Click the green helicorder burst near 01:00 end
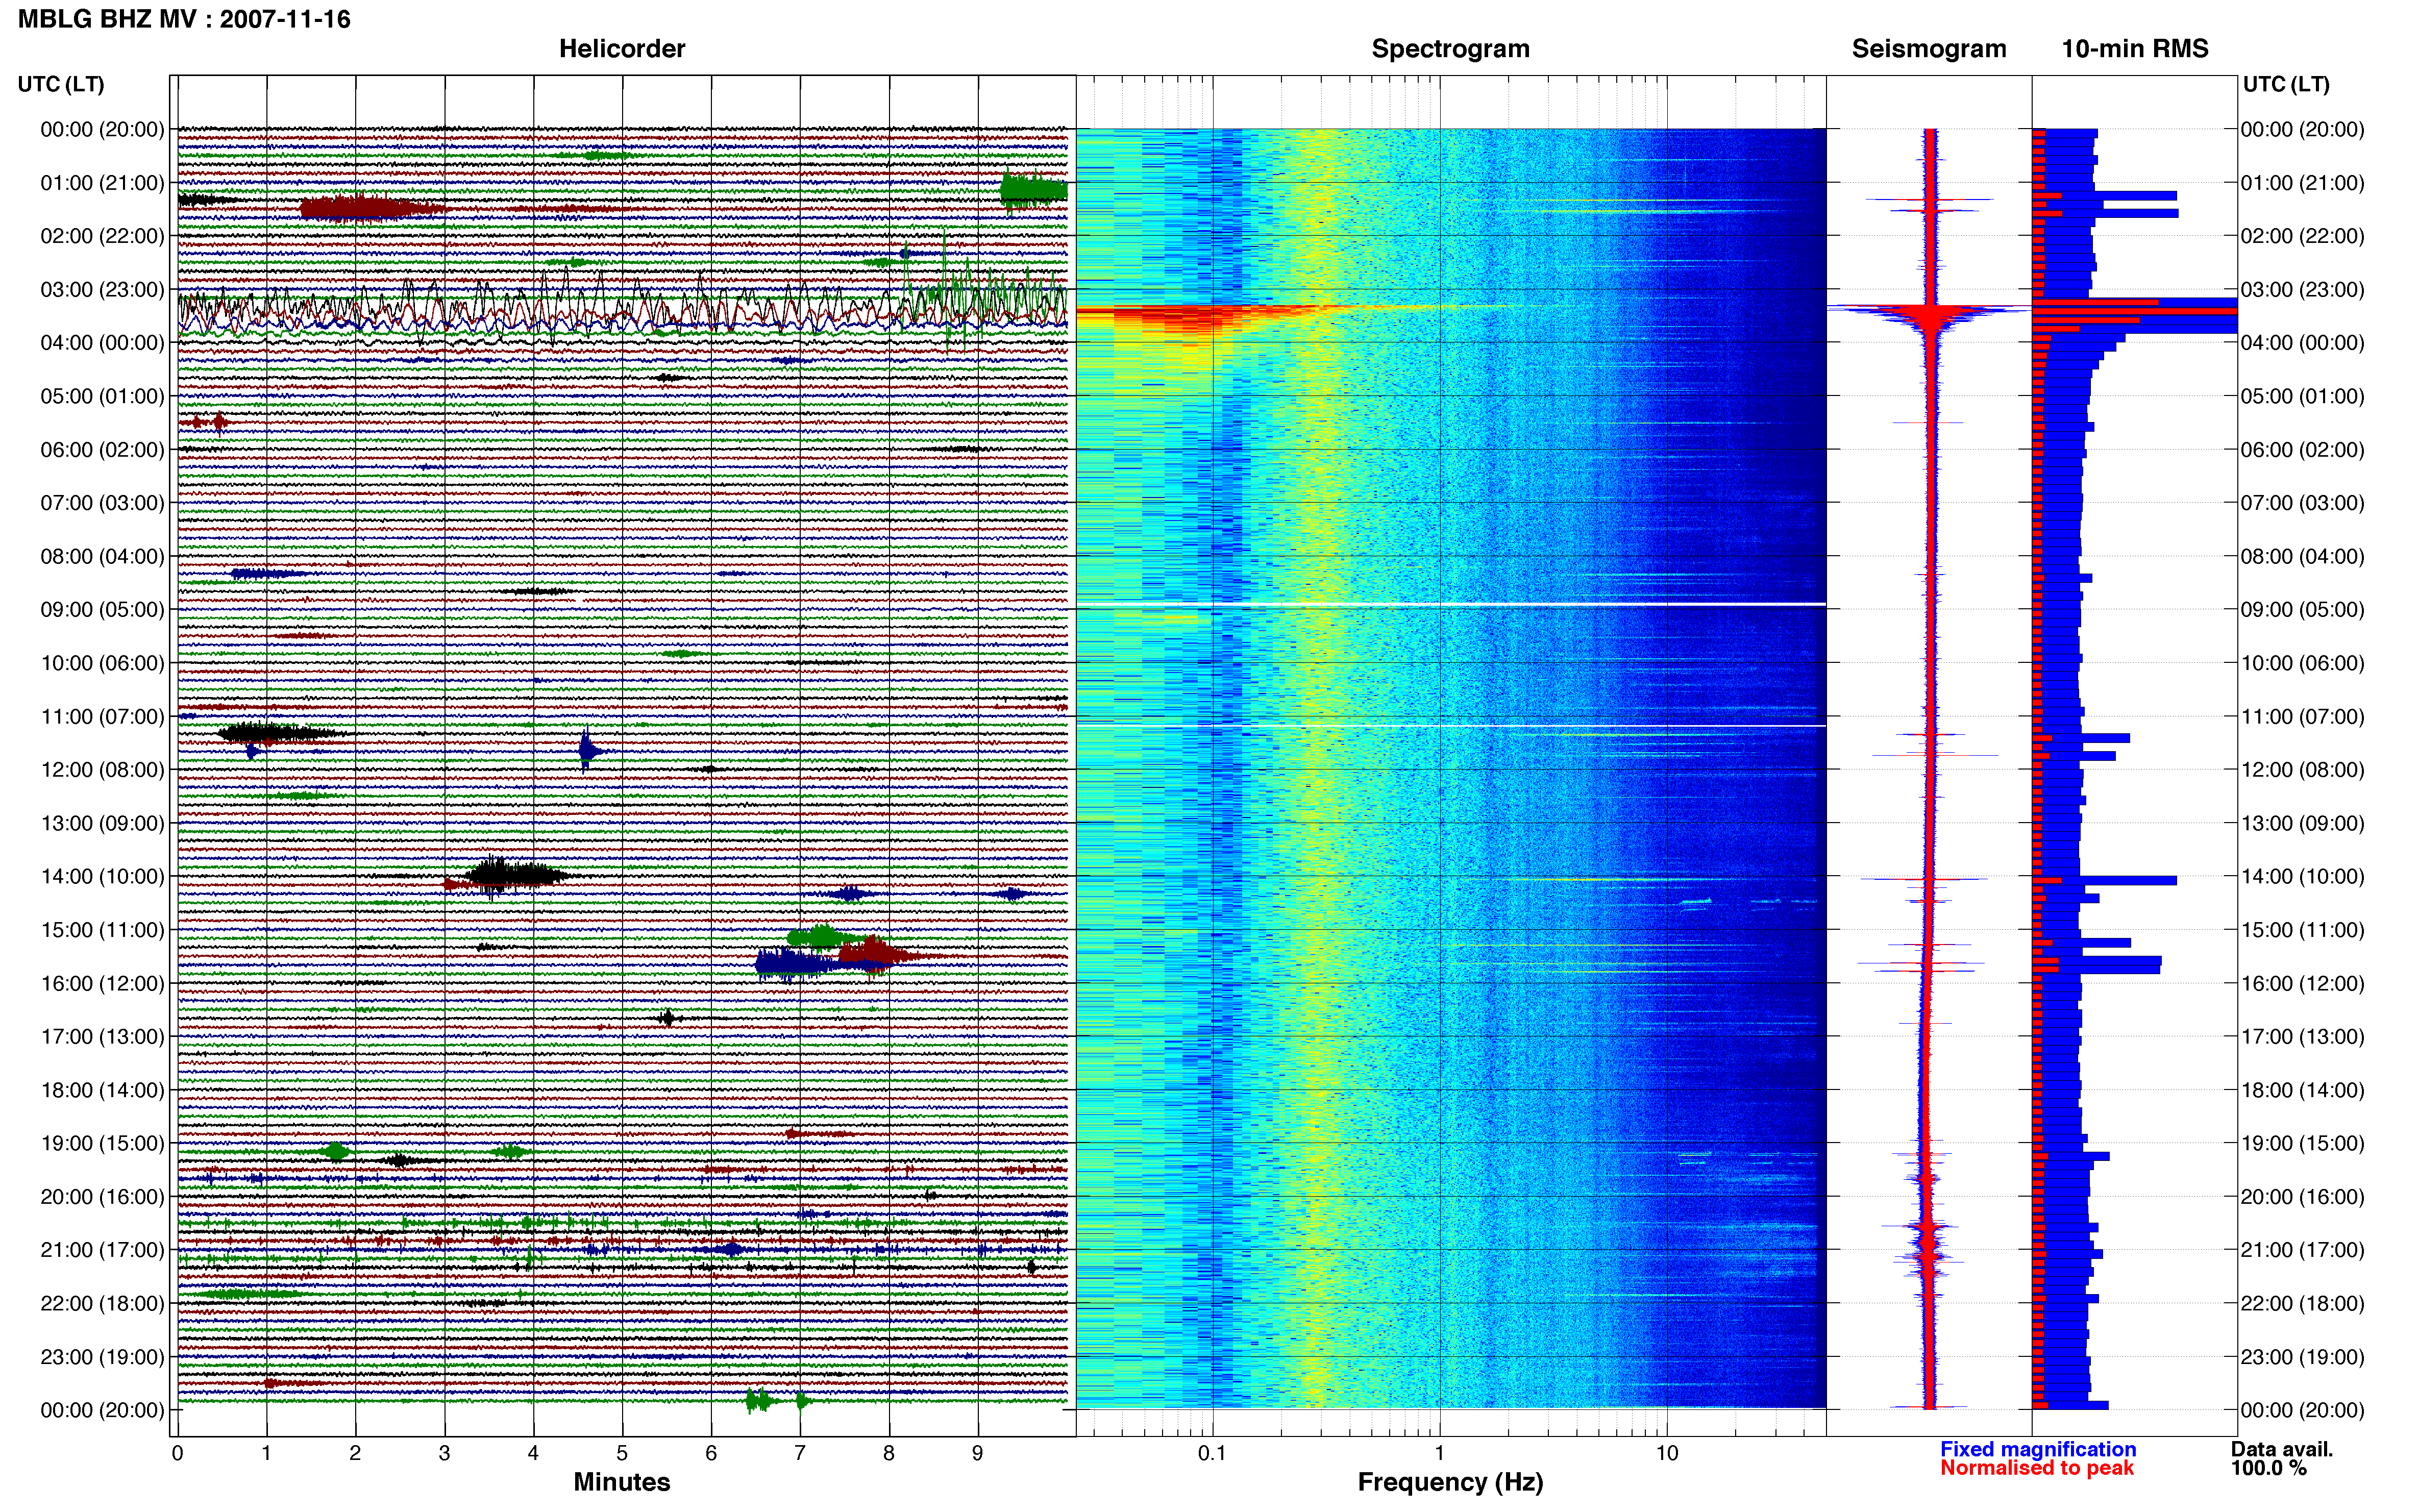 [1033, 190]
